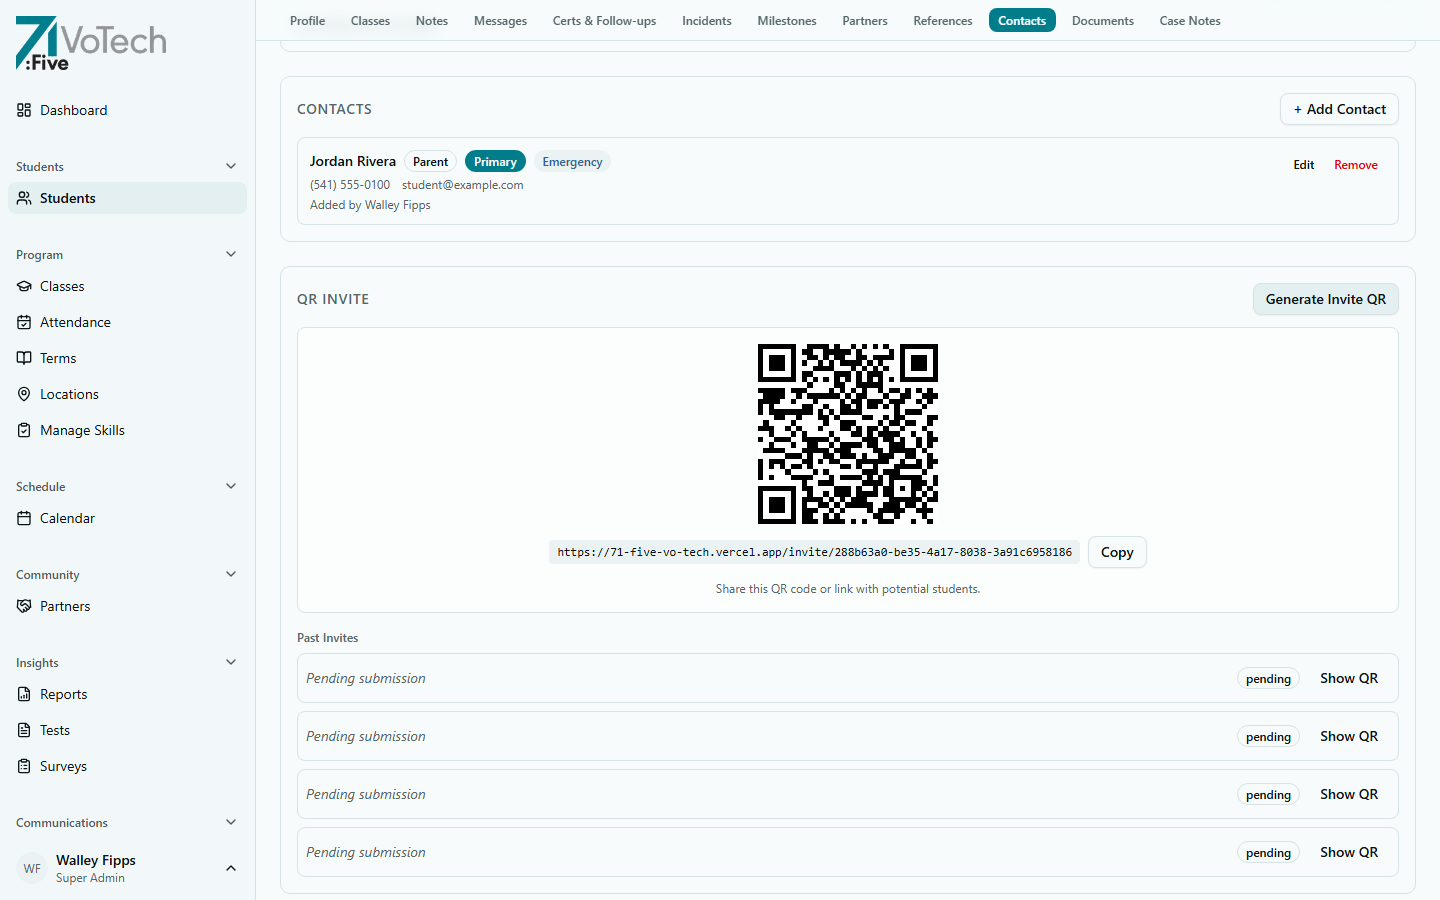Open the Classes section
The height and width of the screenshot is (900, 1440).
click(x=62, y=286)
